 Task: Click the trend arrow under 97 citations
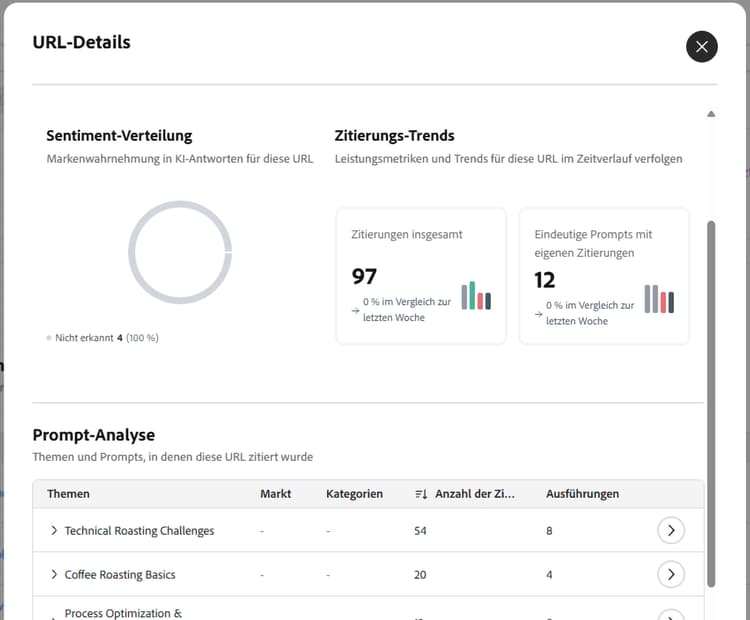356,311
